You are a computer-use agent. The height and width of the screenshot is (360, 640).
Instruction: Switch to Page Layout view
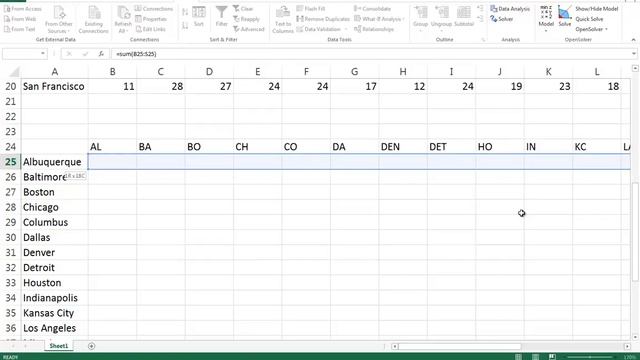[x=535, y=357]
